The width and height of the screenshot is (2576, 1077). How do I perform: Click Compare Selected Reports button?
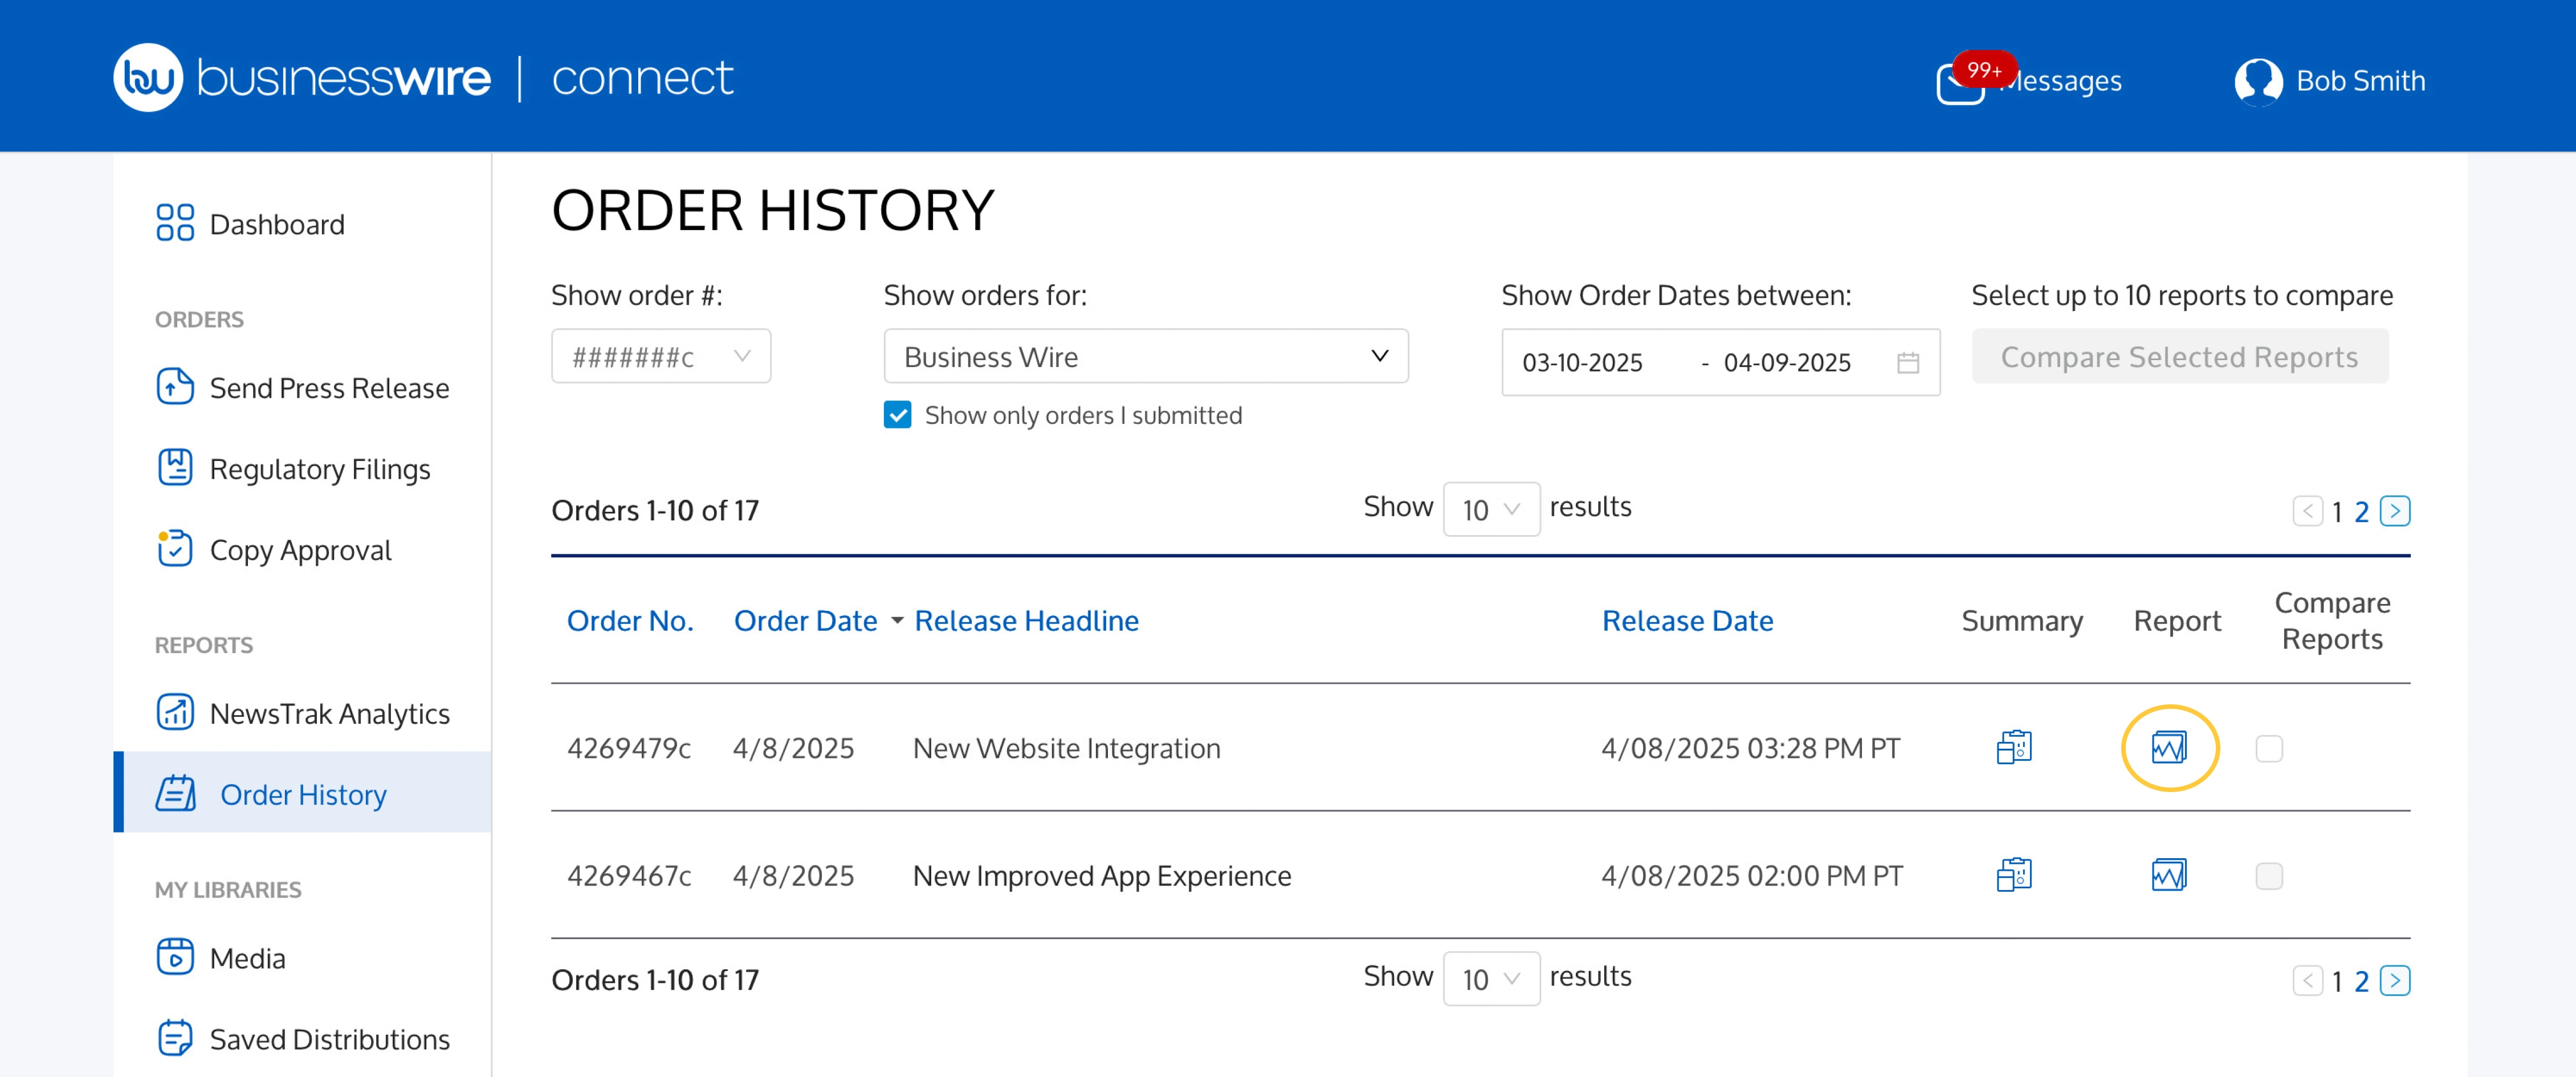[x=2180, y=356]
